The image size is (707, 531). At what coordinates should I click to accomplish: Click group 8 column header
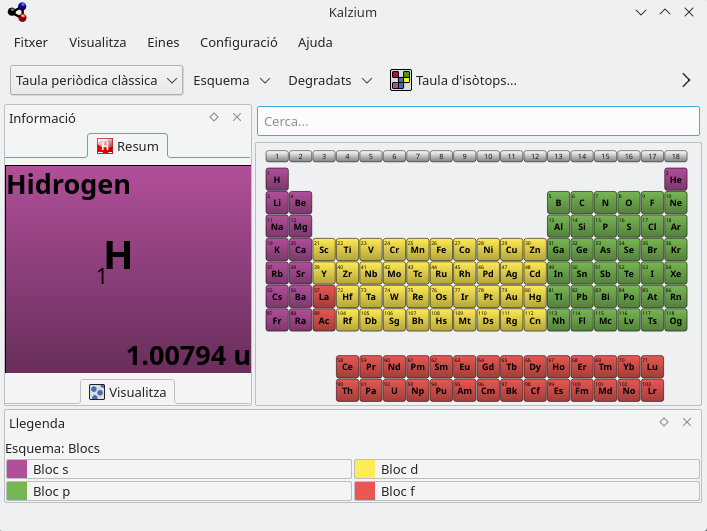tap(441, 156)
